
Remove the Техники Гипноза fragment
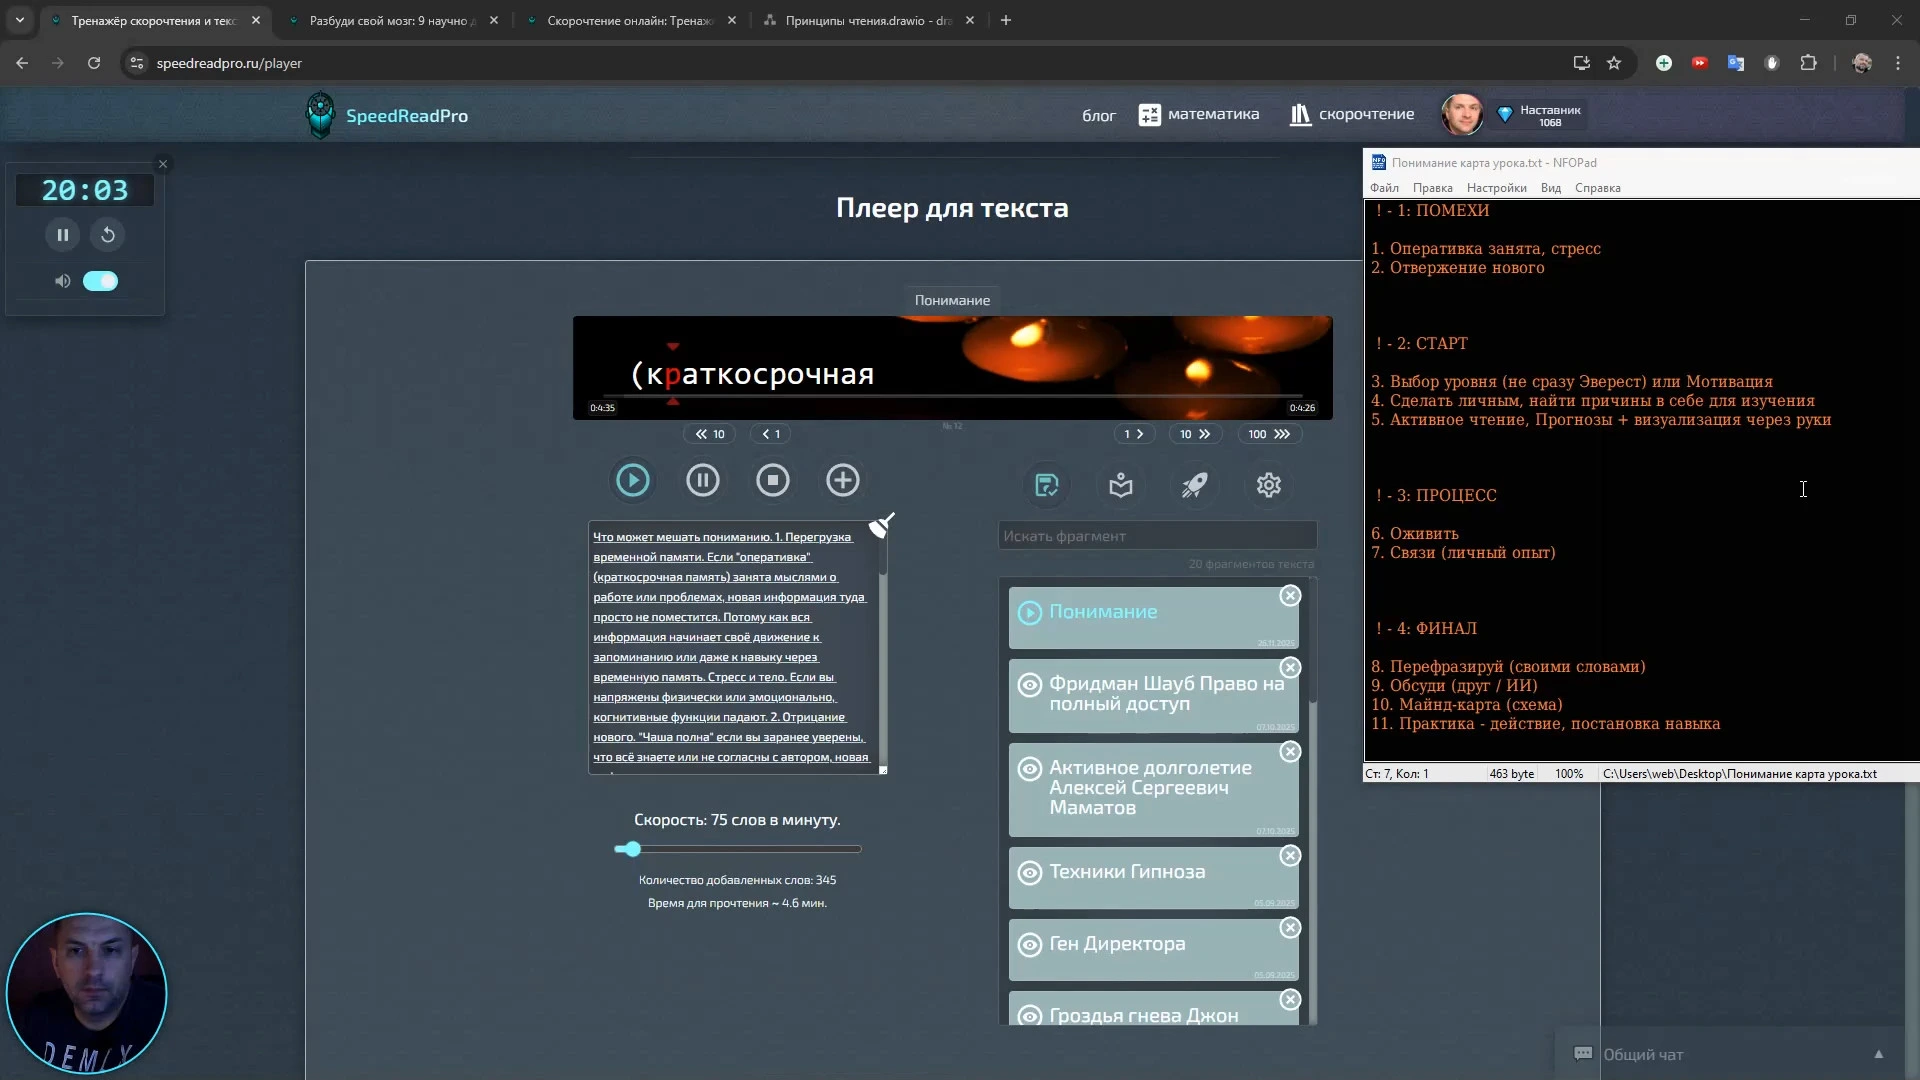click(x=1290, y=856)
